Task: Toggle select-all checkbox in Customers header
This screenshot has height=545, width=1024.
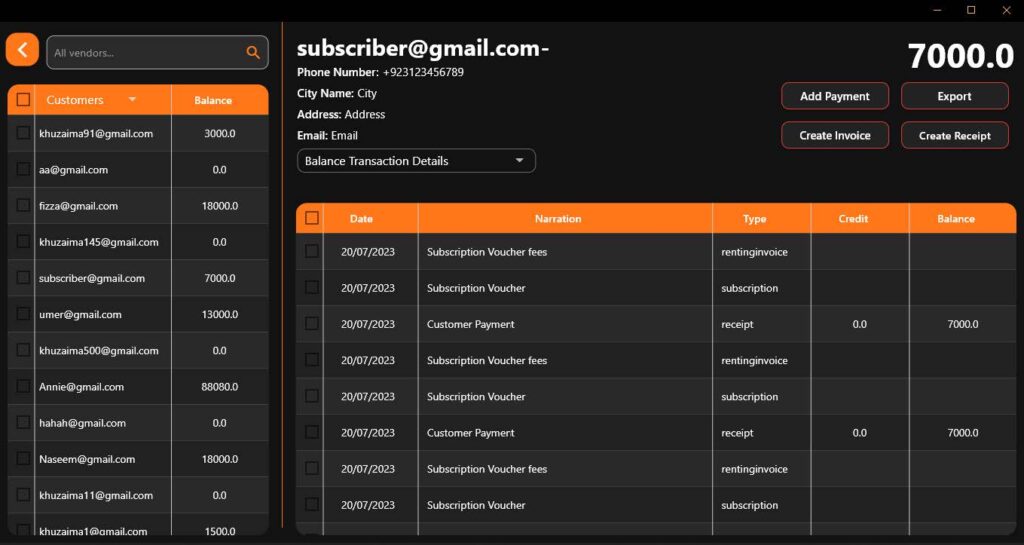Action: click(23, 100)
